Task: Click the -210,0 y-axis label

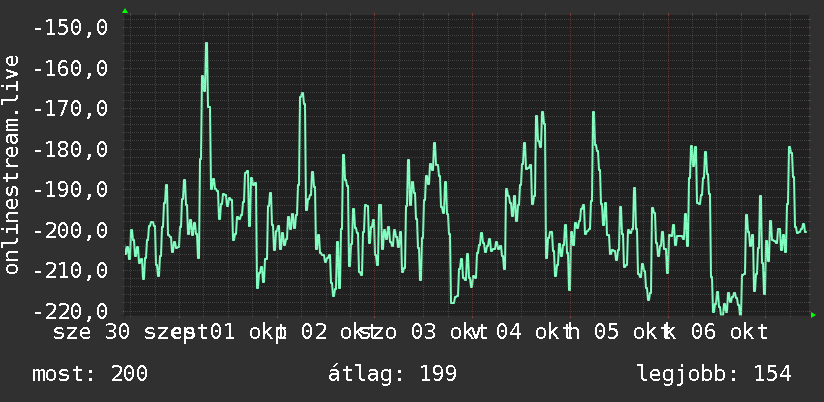Action: [x=70, y=271]
